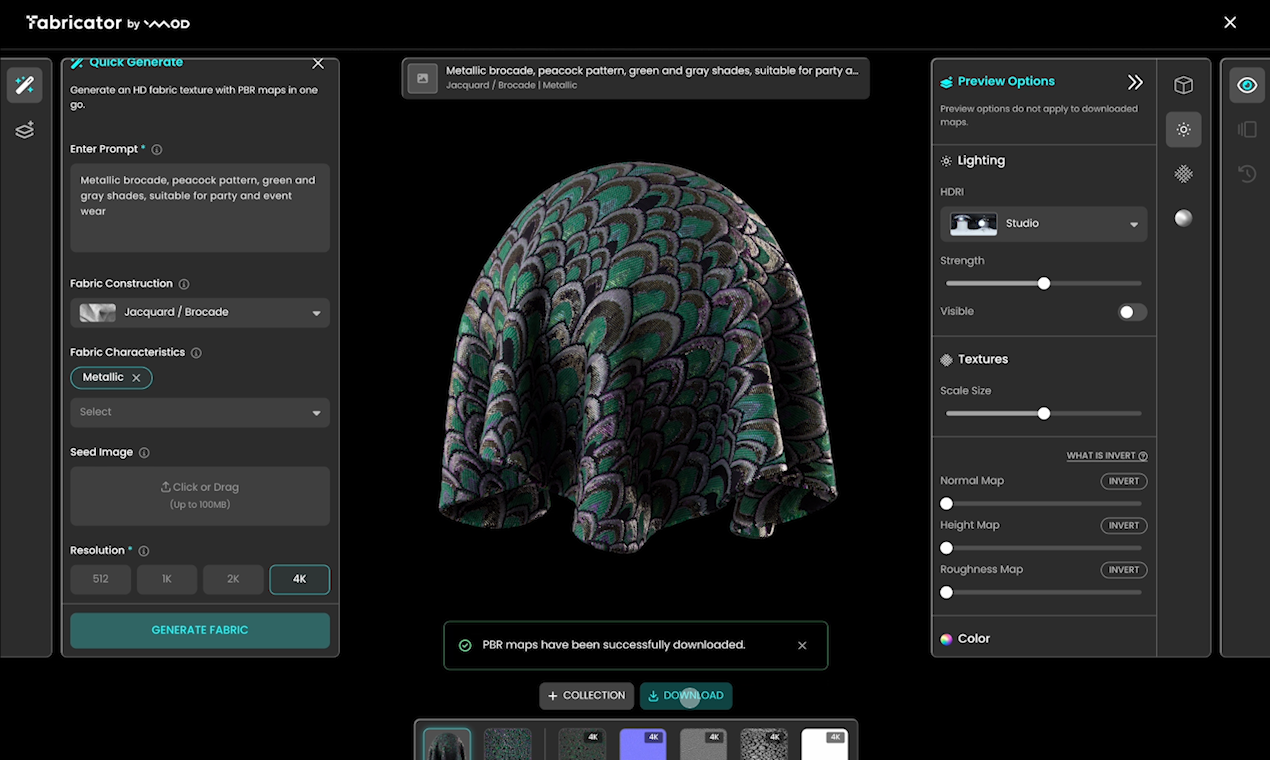Open the Fabric Characteristics Select dropdown

point(200,413)
